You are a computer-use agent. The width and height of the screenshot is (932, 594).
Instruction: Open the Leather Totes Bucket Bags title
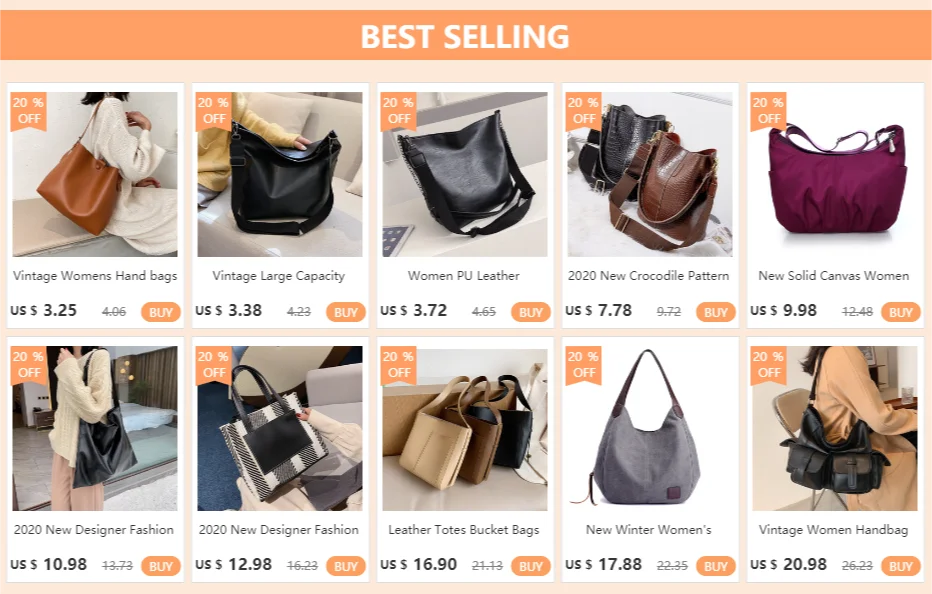click(x=464, y=530)
